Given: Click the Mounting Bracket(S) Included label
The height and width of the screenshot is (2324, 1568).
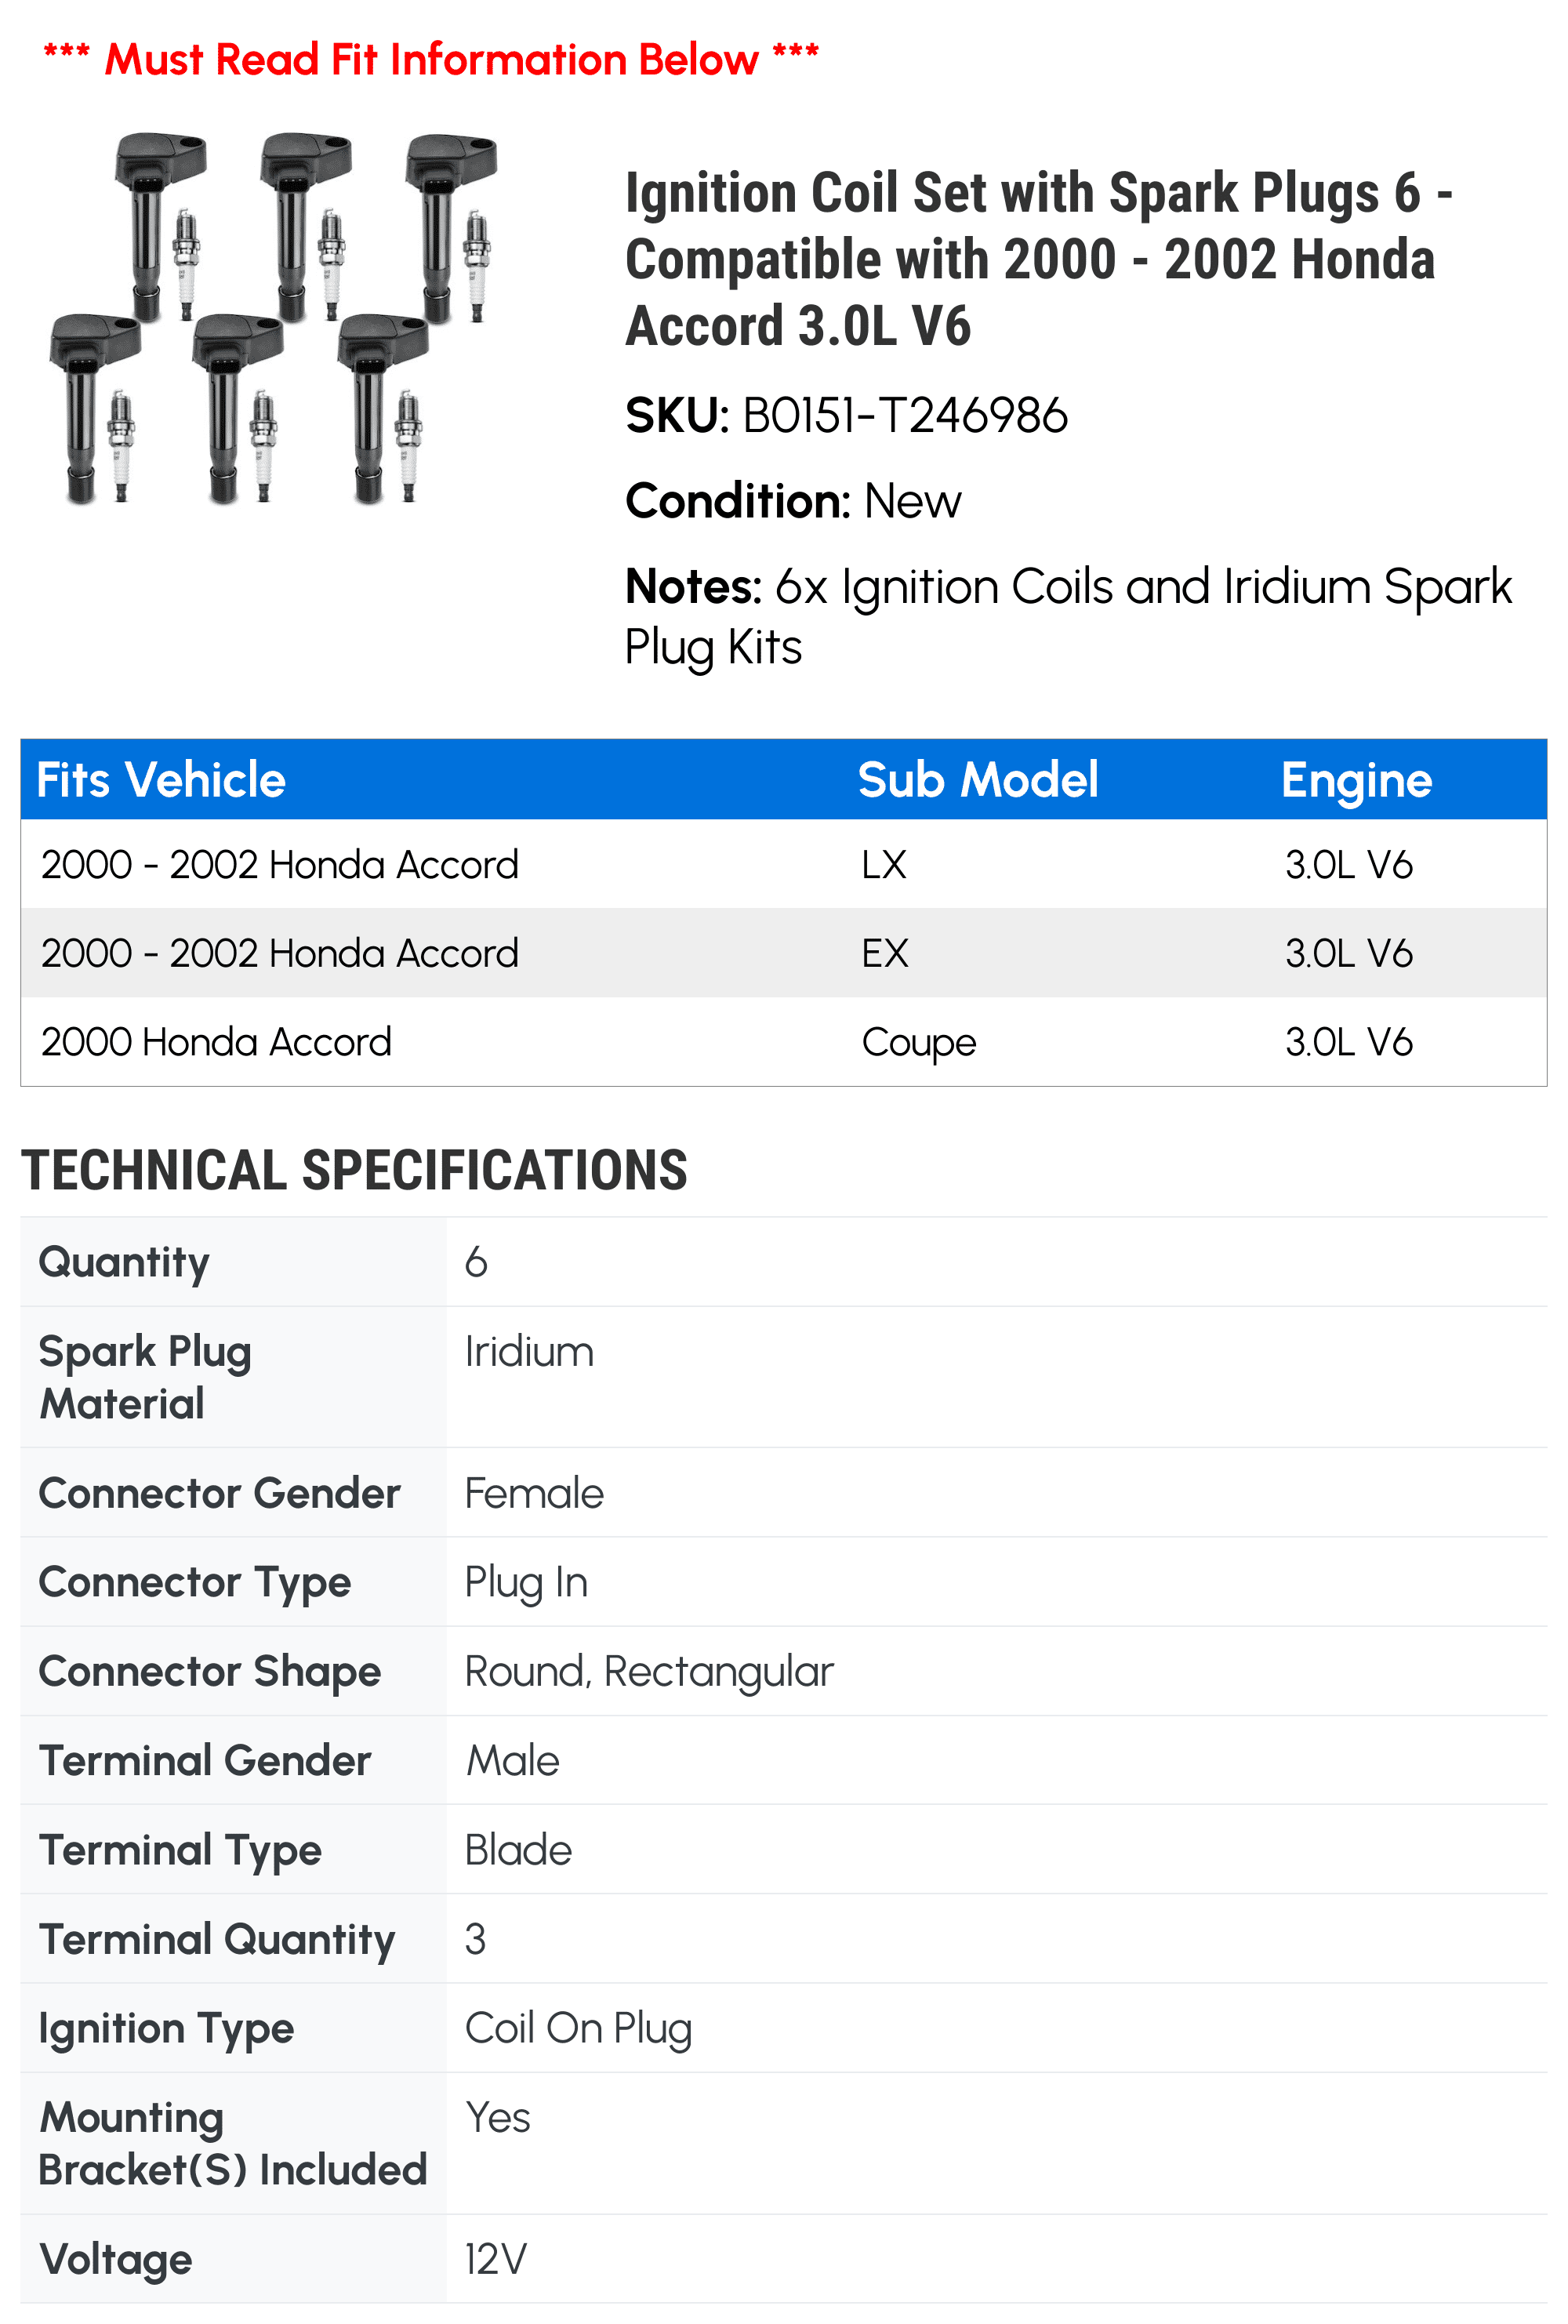Looking at the screenshot, I should click(x=232, y=2144).
